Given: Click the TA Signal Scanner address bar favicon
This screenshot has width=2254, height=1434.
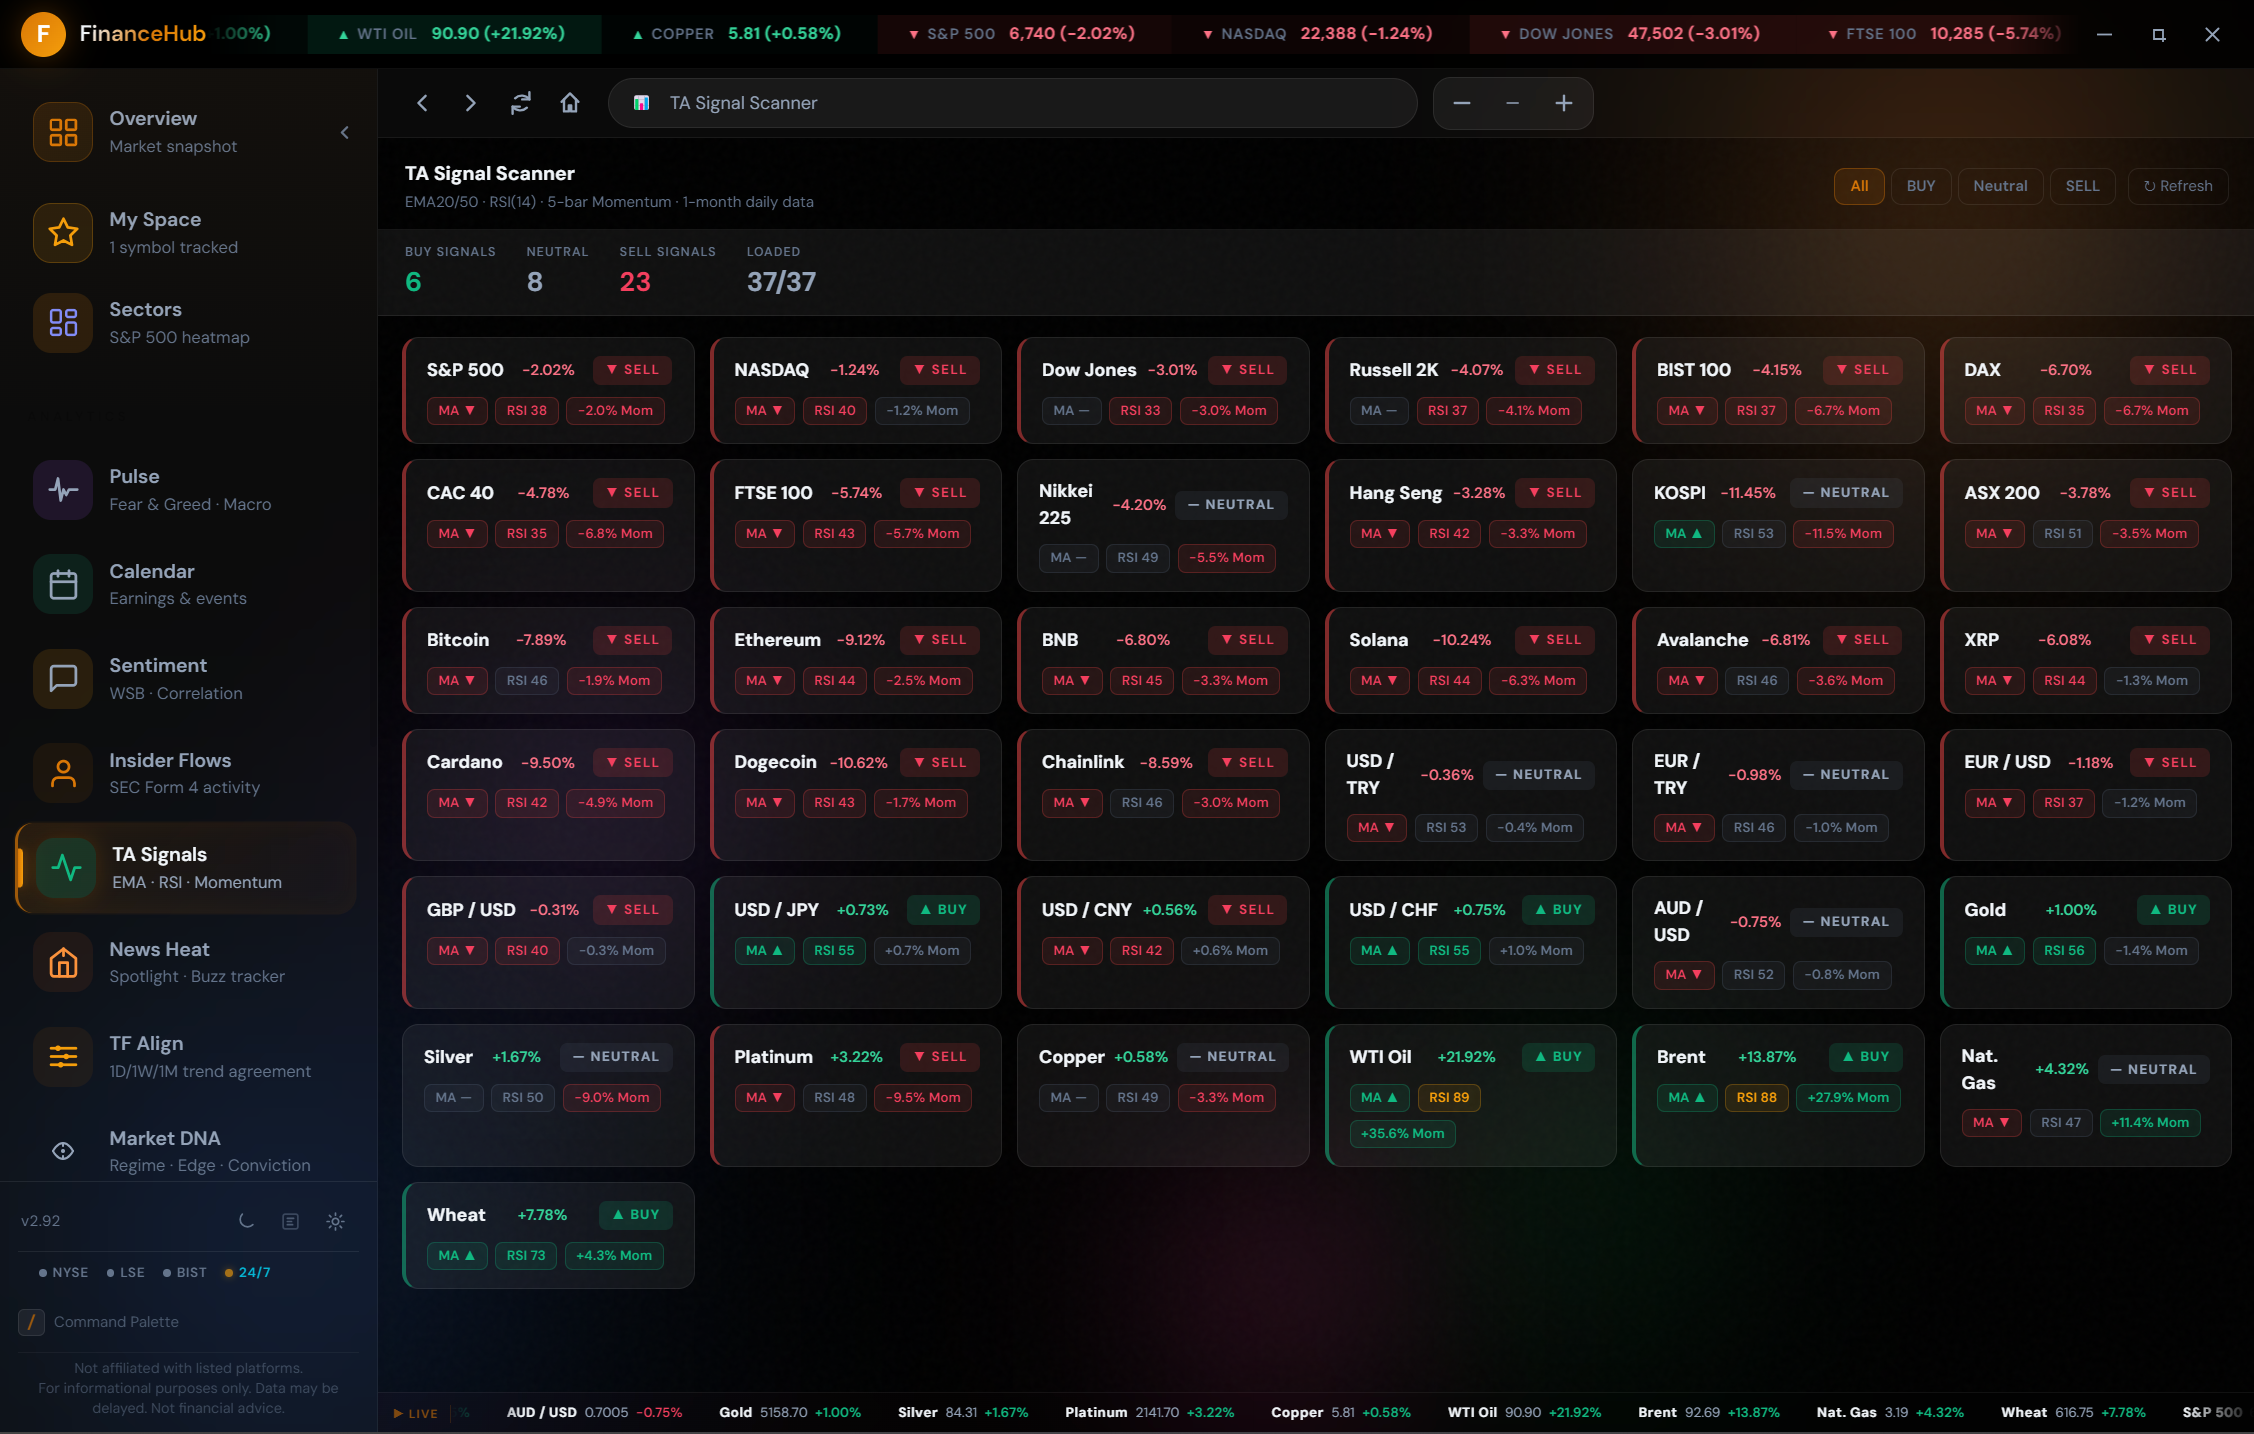Looking at the screenshot, I should (642, 103).
